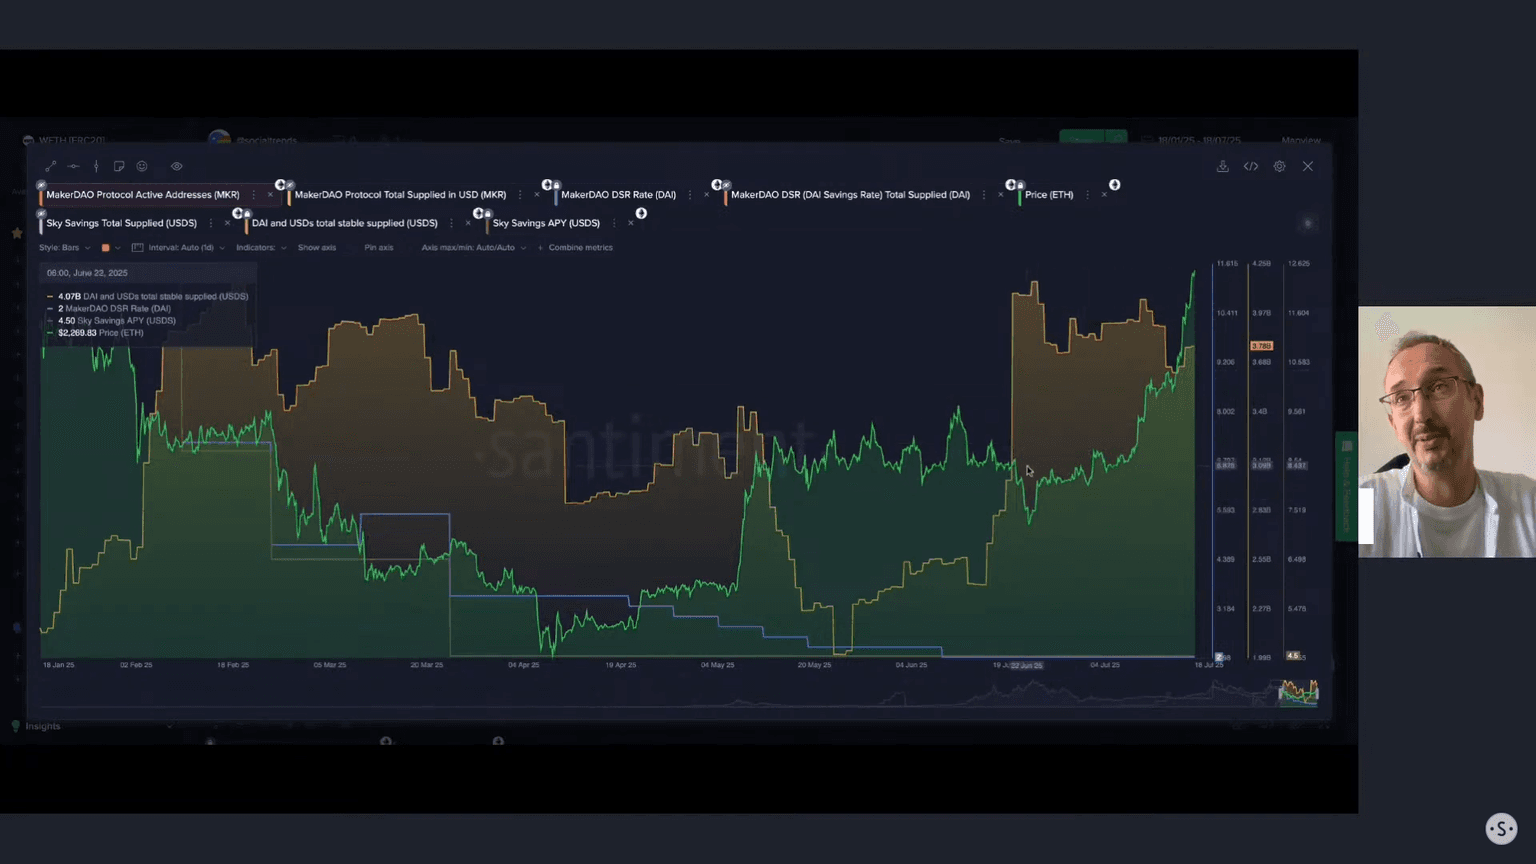Download the chart

1222,166
